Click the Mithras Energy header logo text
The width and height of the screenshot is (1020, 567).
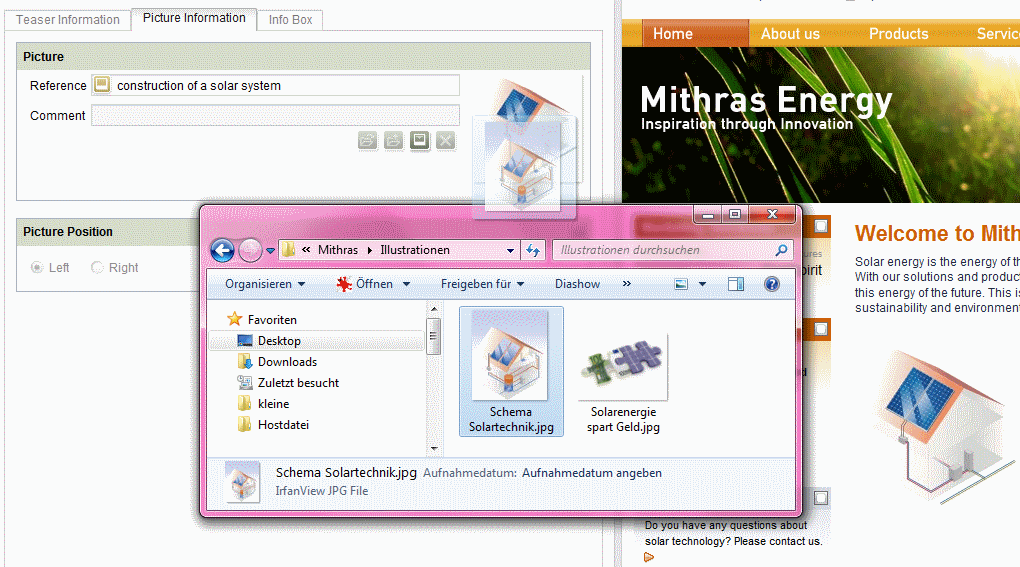[x=766, y=100]
